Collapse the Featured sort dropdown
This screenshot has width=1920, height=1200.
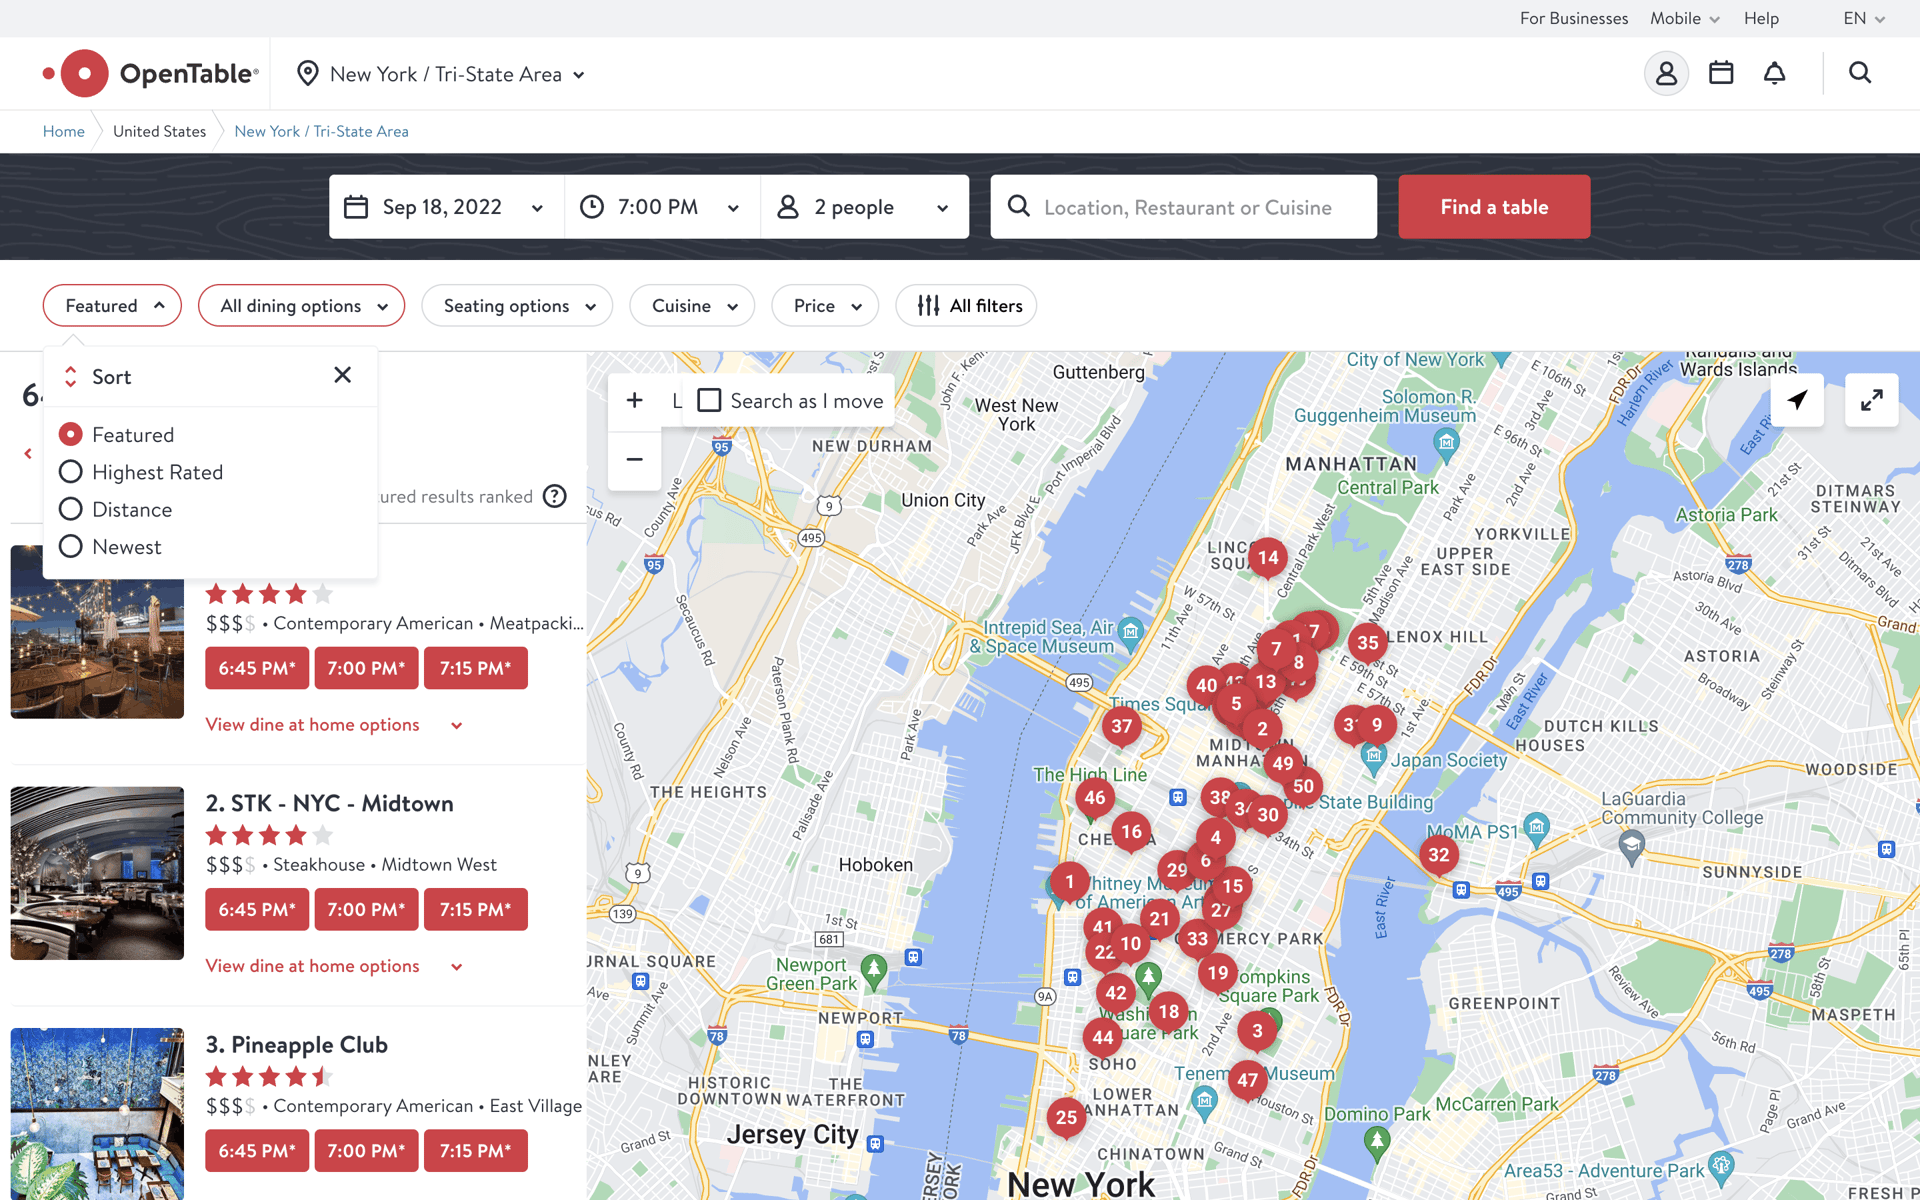[x=112, y=306]
